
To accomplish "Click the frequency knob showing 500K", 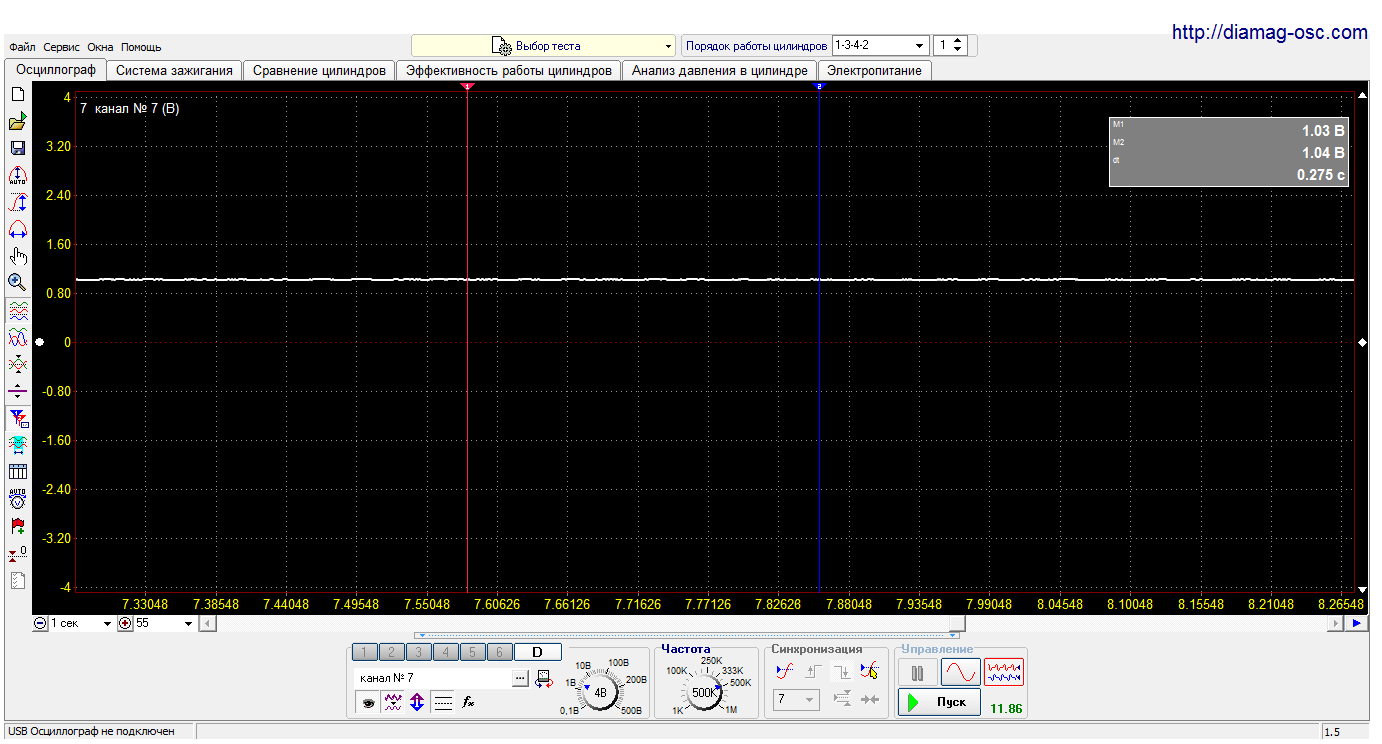I will (704, 692).
